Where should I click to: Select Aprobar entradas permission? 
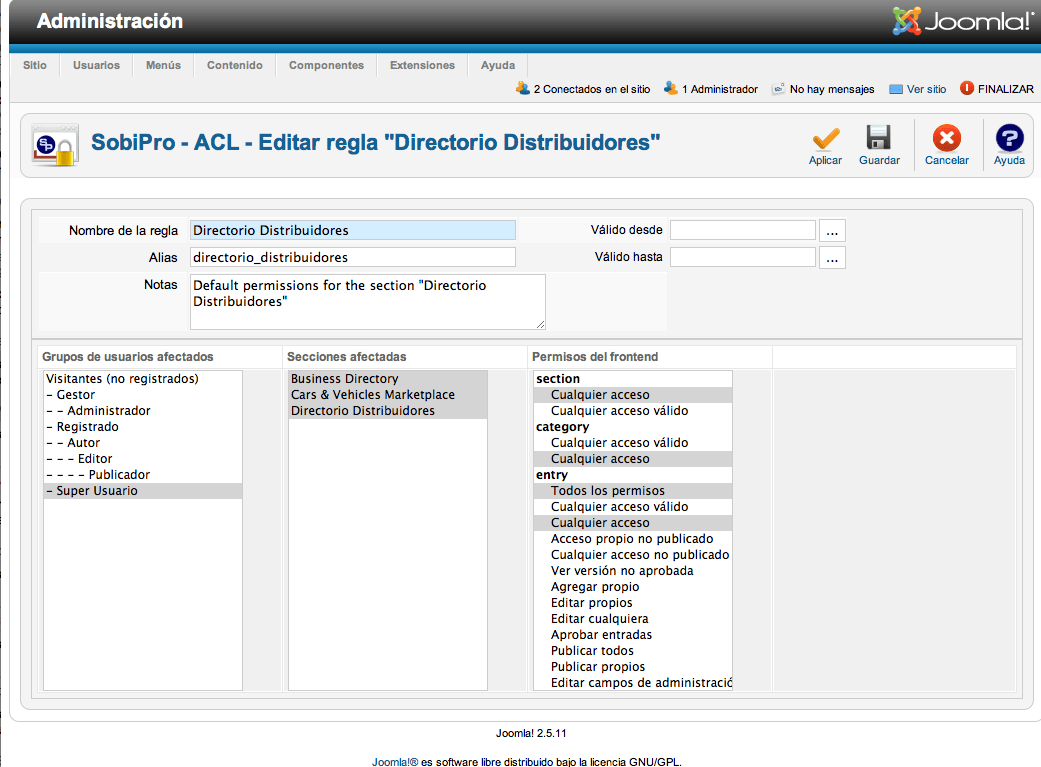point(633,634)
